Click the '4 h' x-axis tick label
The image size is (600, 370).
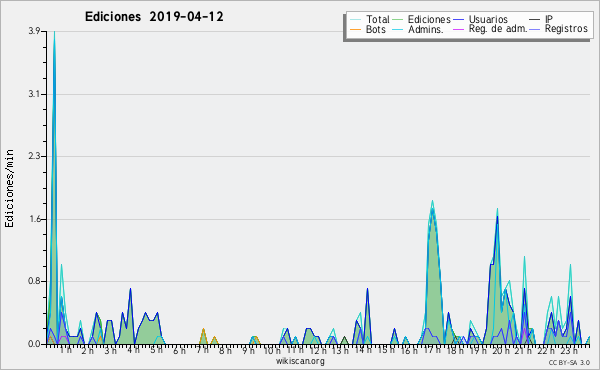pyautogui.click(x=134, y=350)
